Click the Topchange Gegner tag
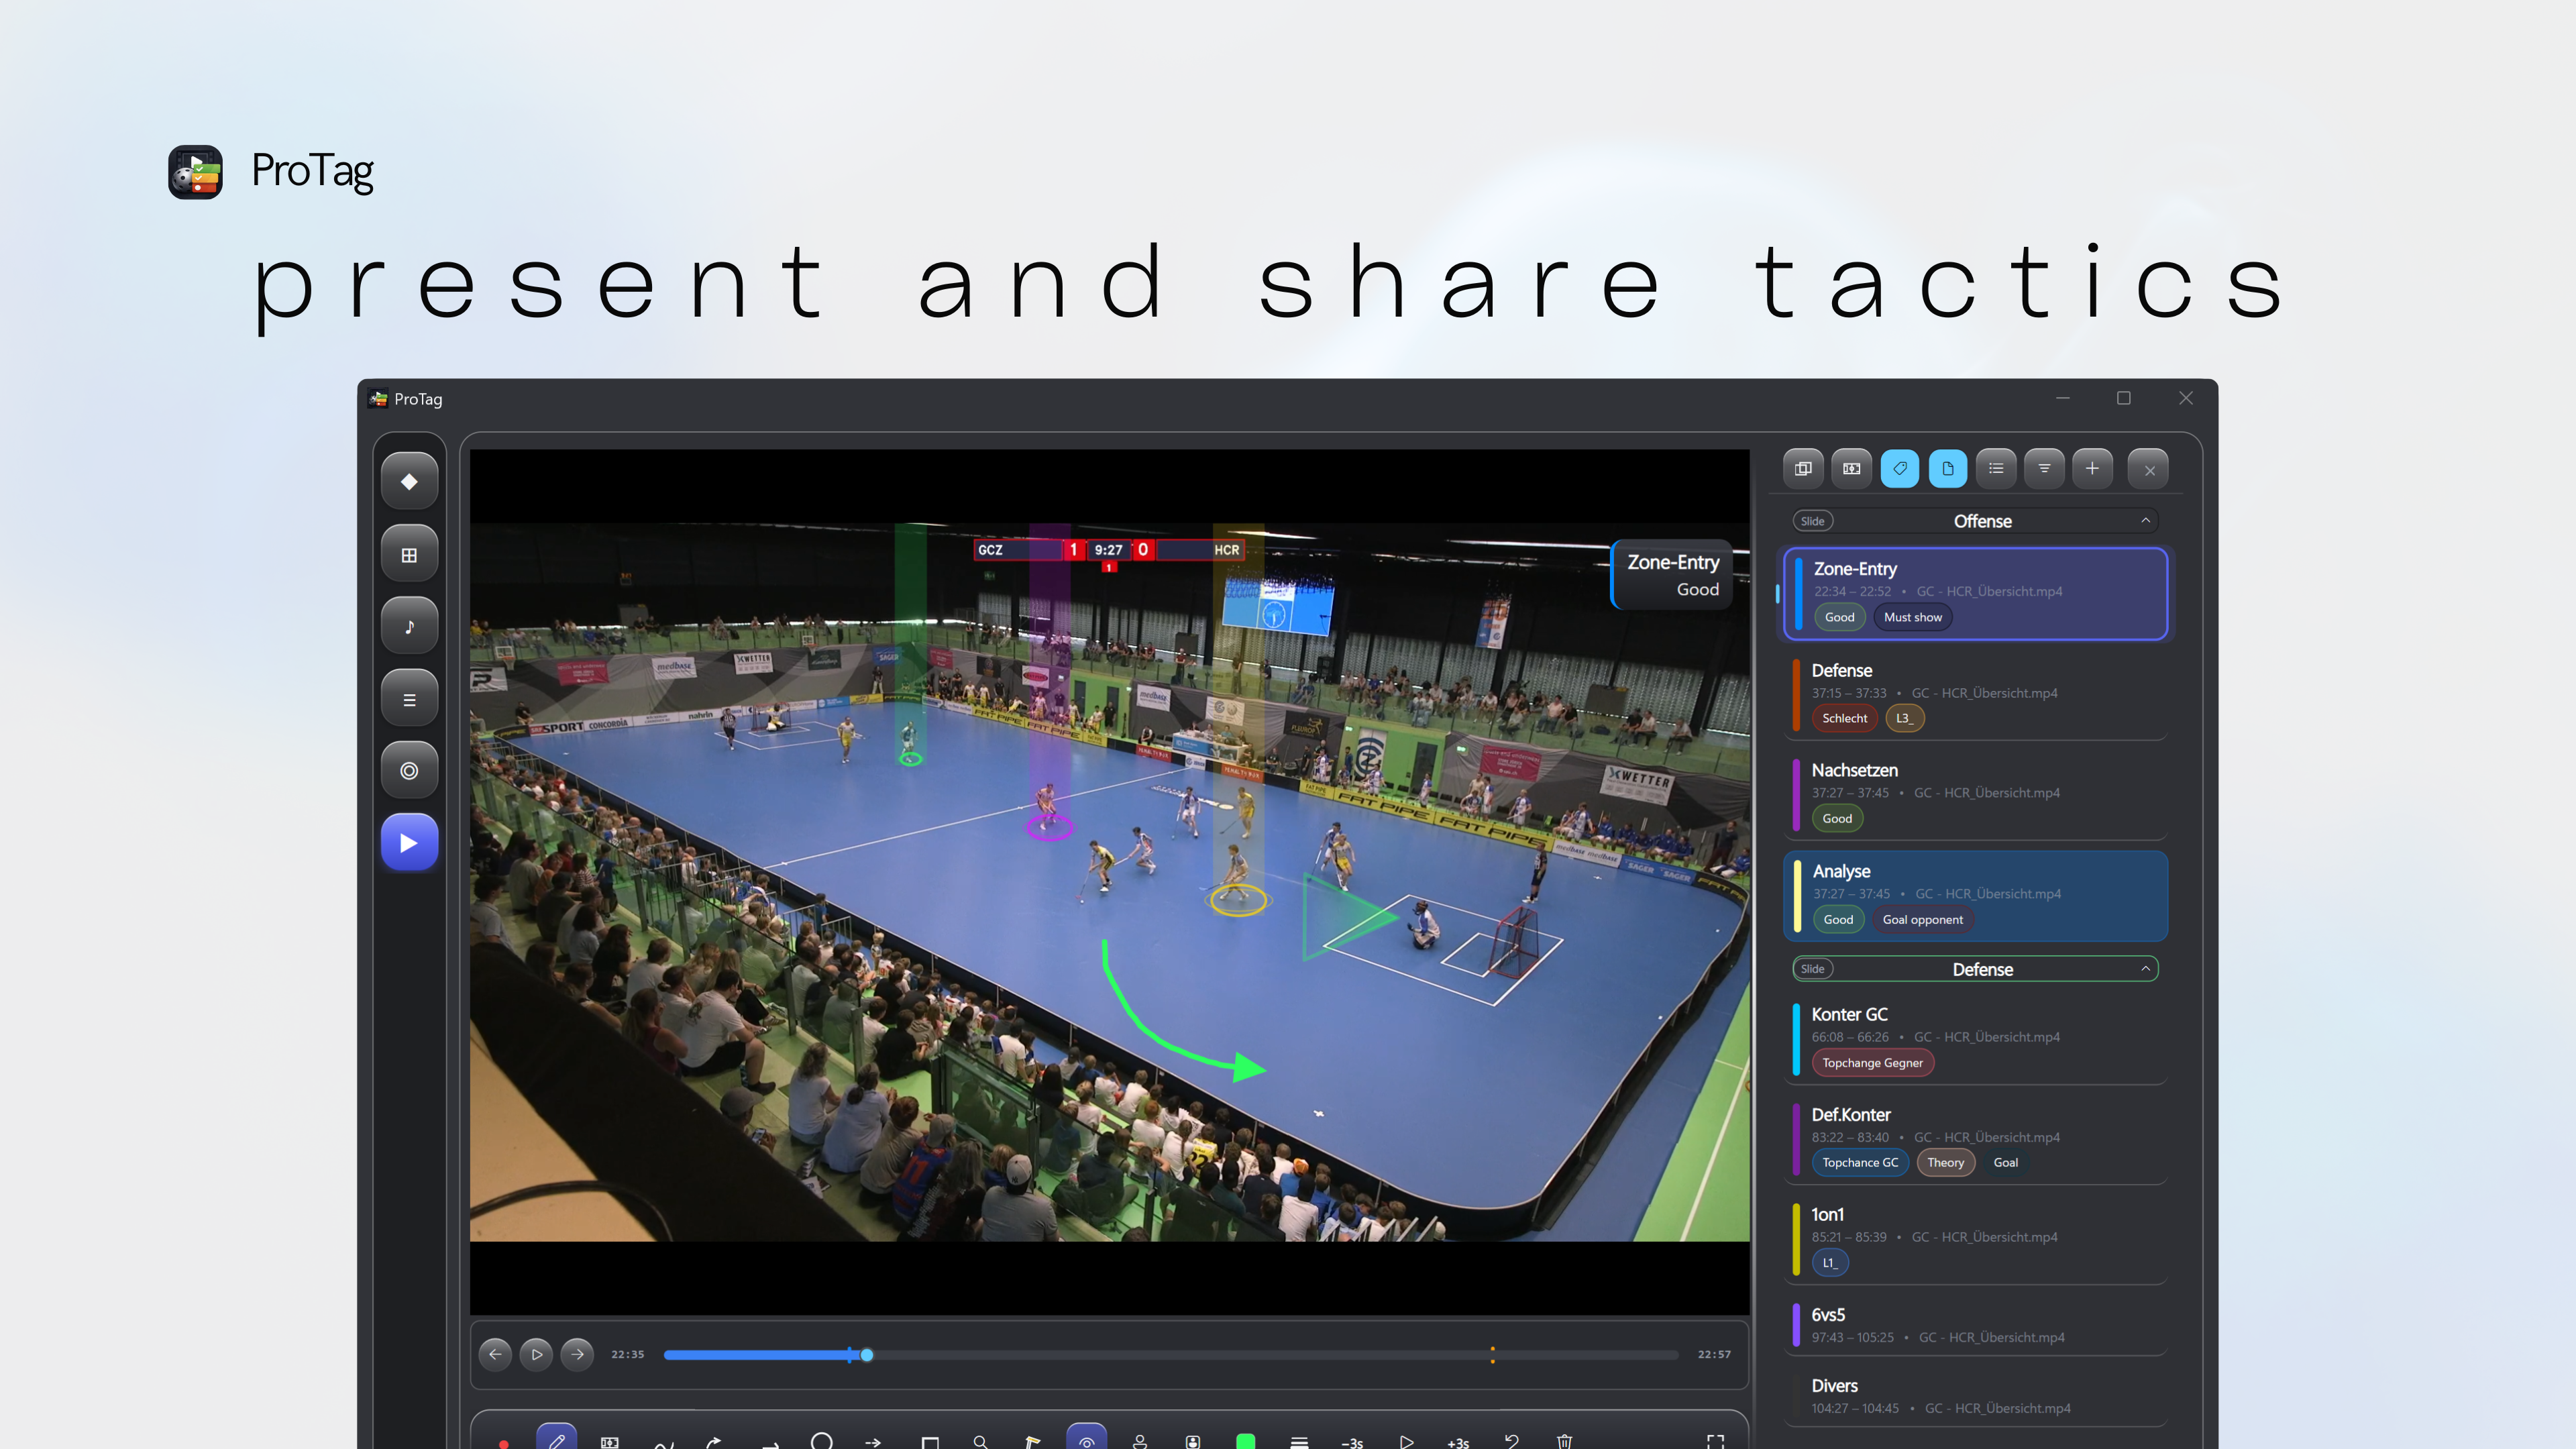2576x1449 pixels. pos(1872,1063)
